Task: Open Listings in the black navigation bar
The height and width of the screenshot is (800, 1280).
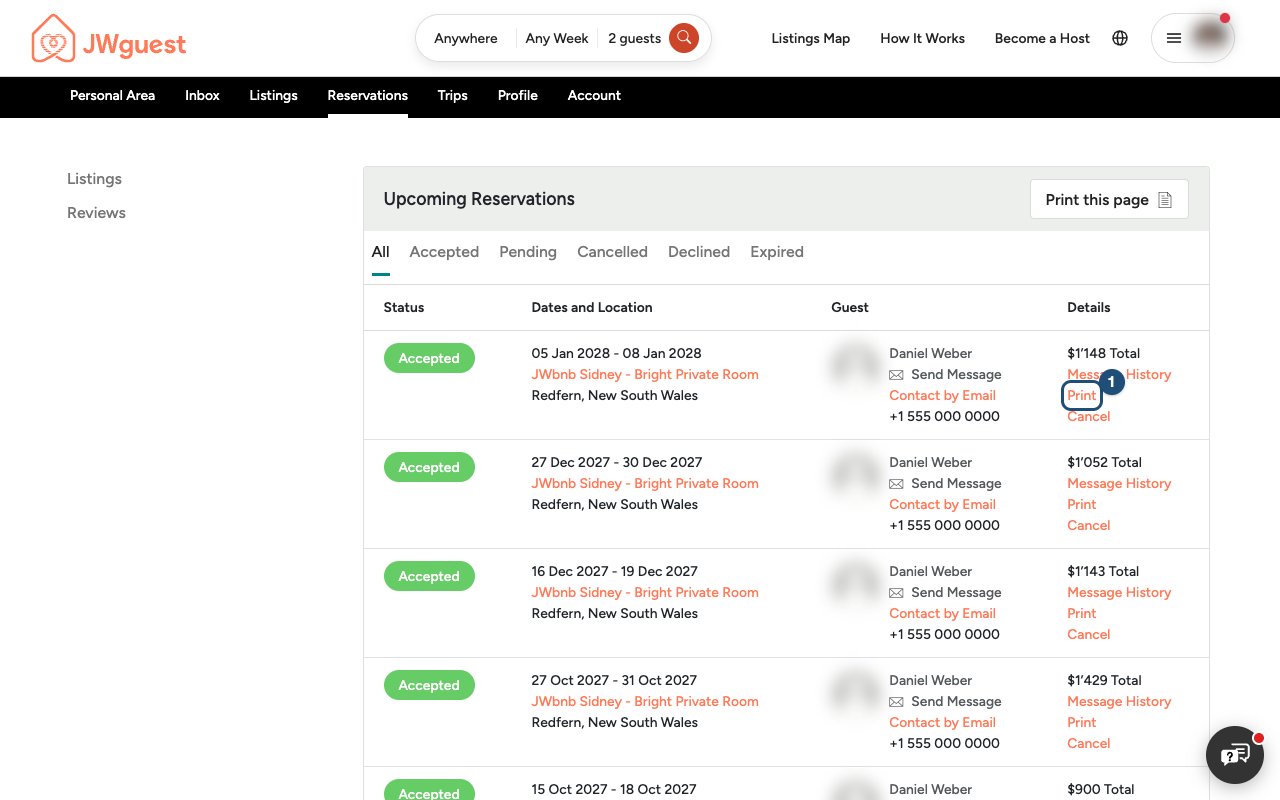Action: [x=273, y=96]
